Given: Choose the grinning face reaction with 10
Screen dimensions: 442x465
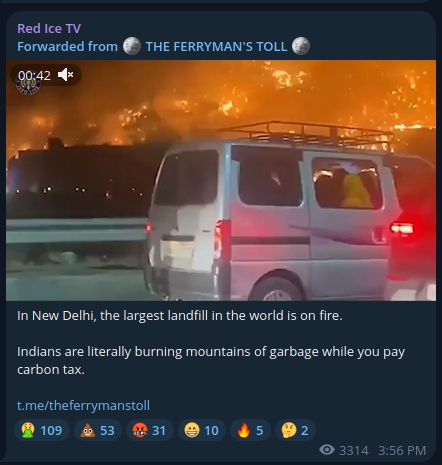Looking at the screenshot, I should pyautogui.click(x=202, y=430).
